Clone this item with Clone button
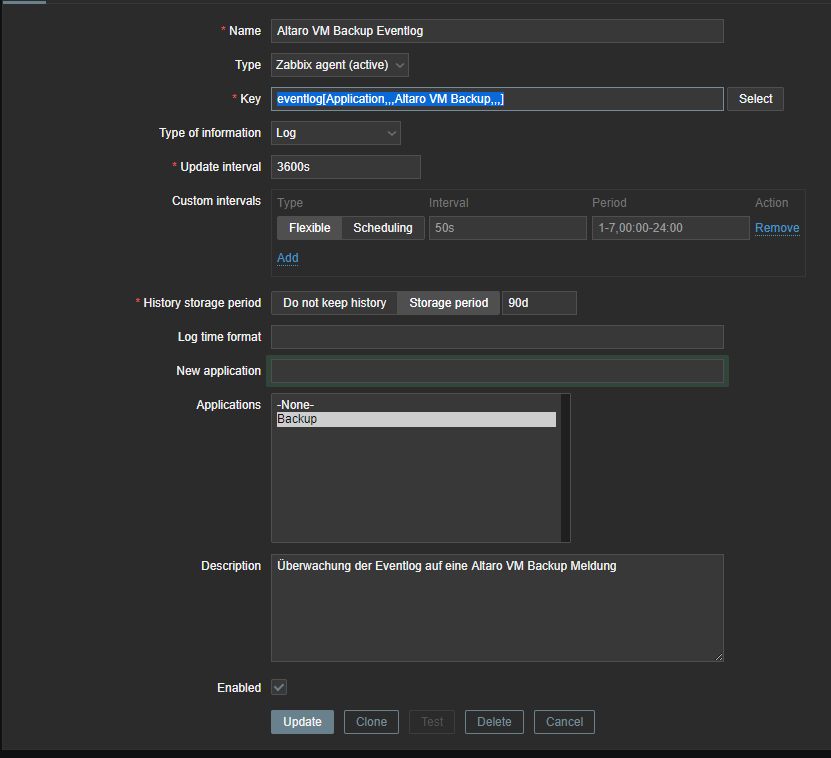Screen dimensions: 831x758 click(371, 722)
